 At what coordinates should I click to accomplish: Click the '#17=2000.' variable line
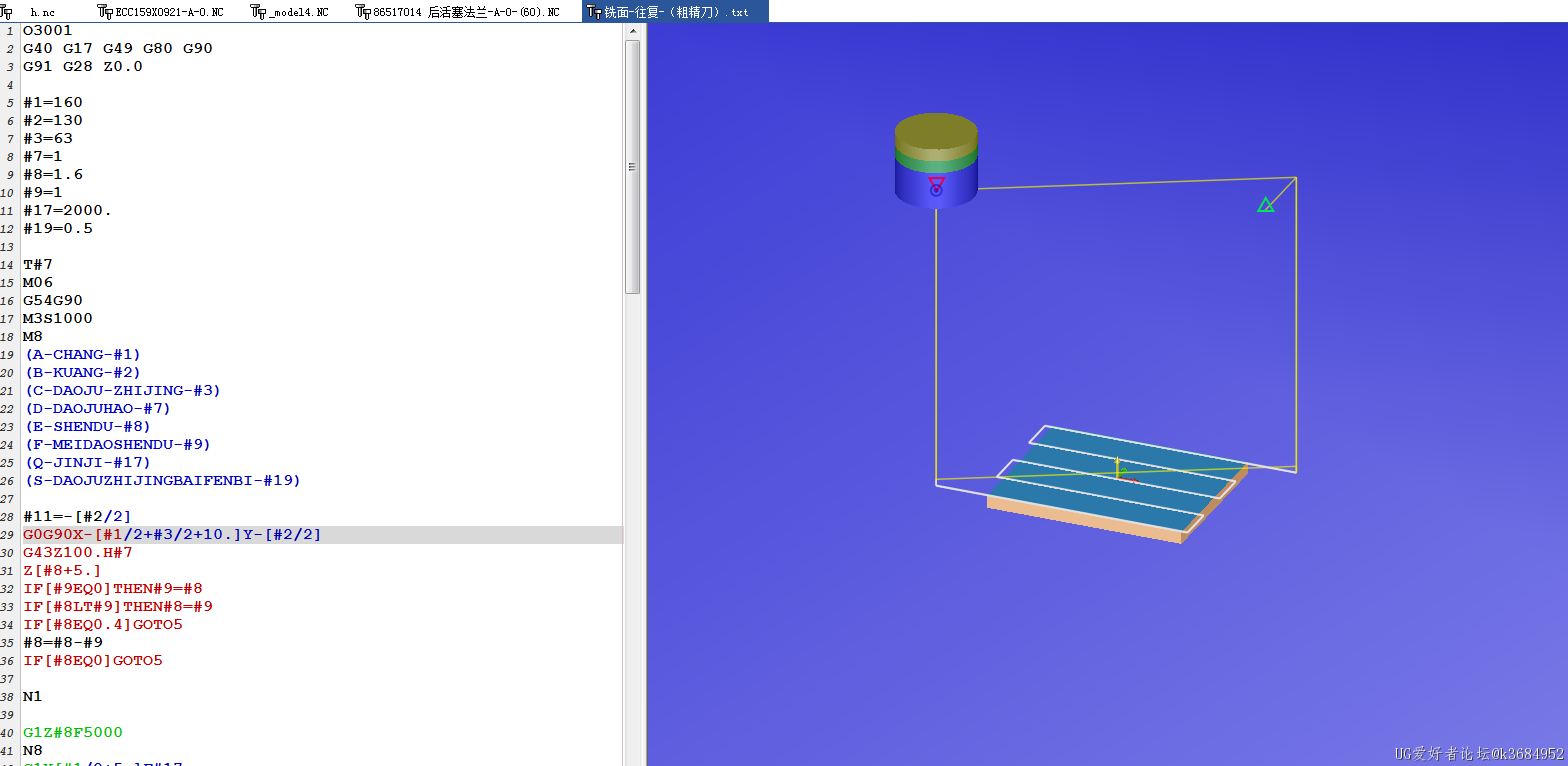68,210
